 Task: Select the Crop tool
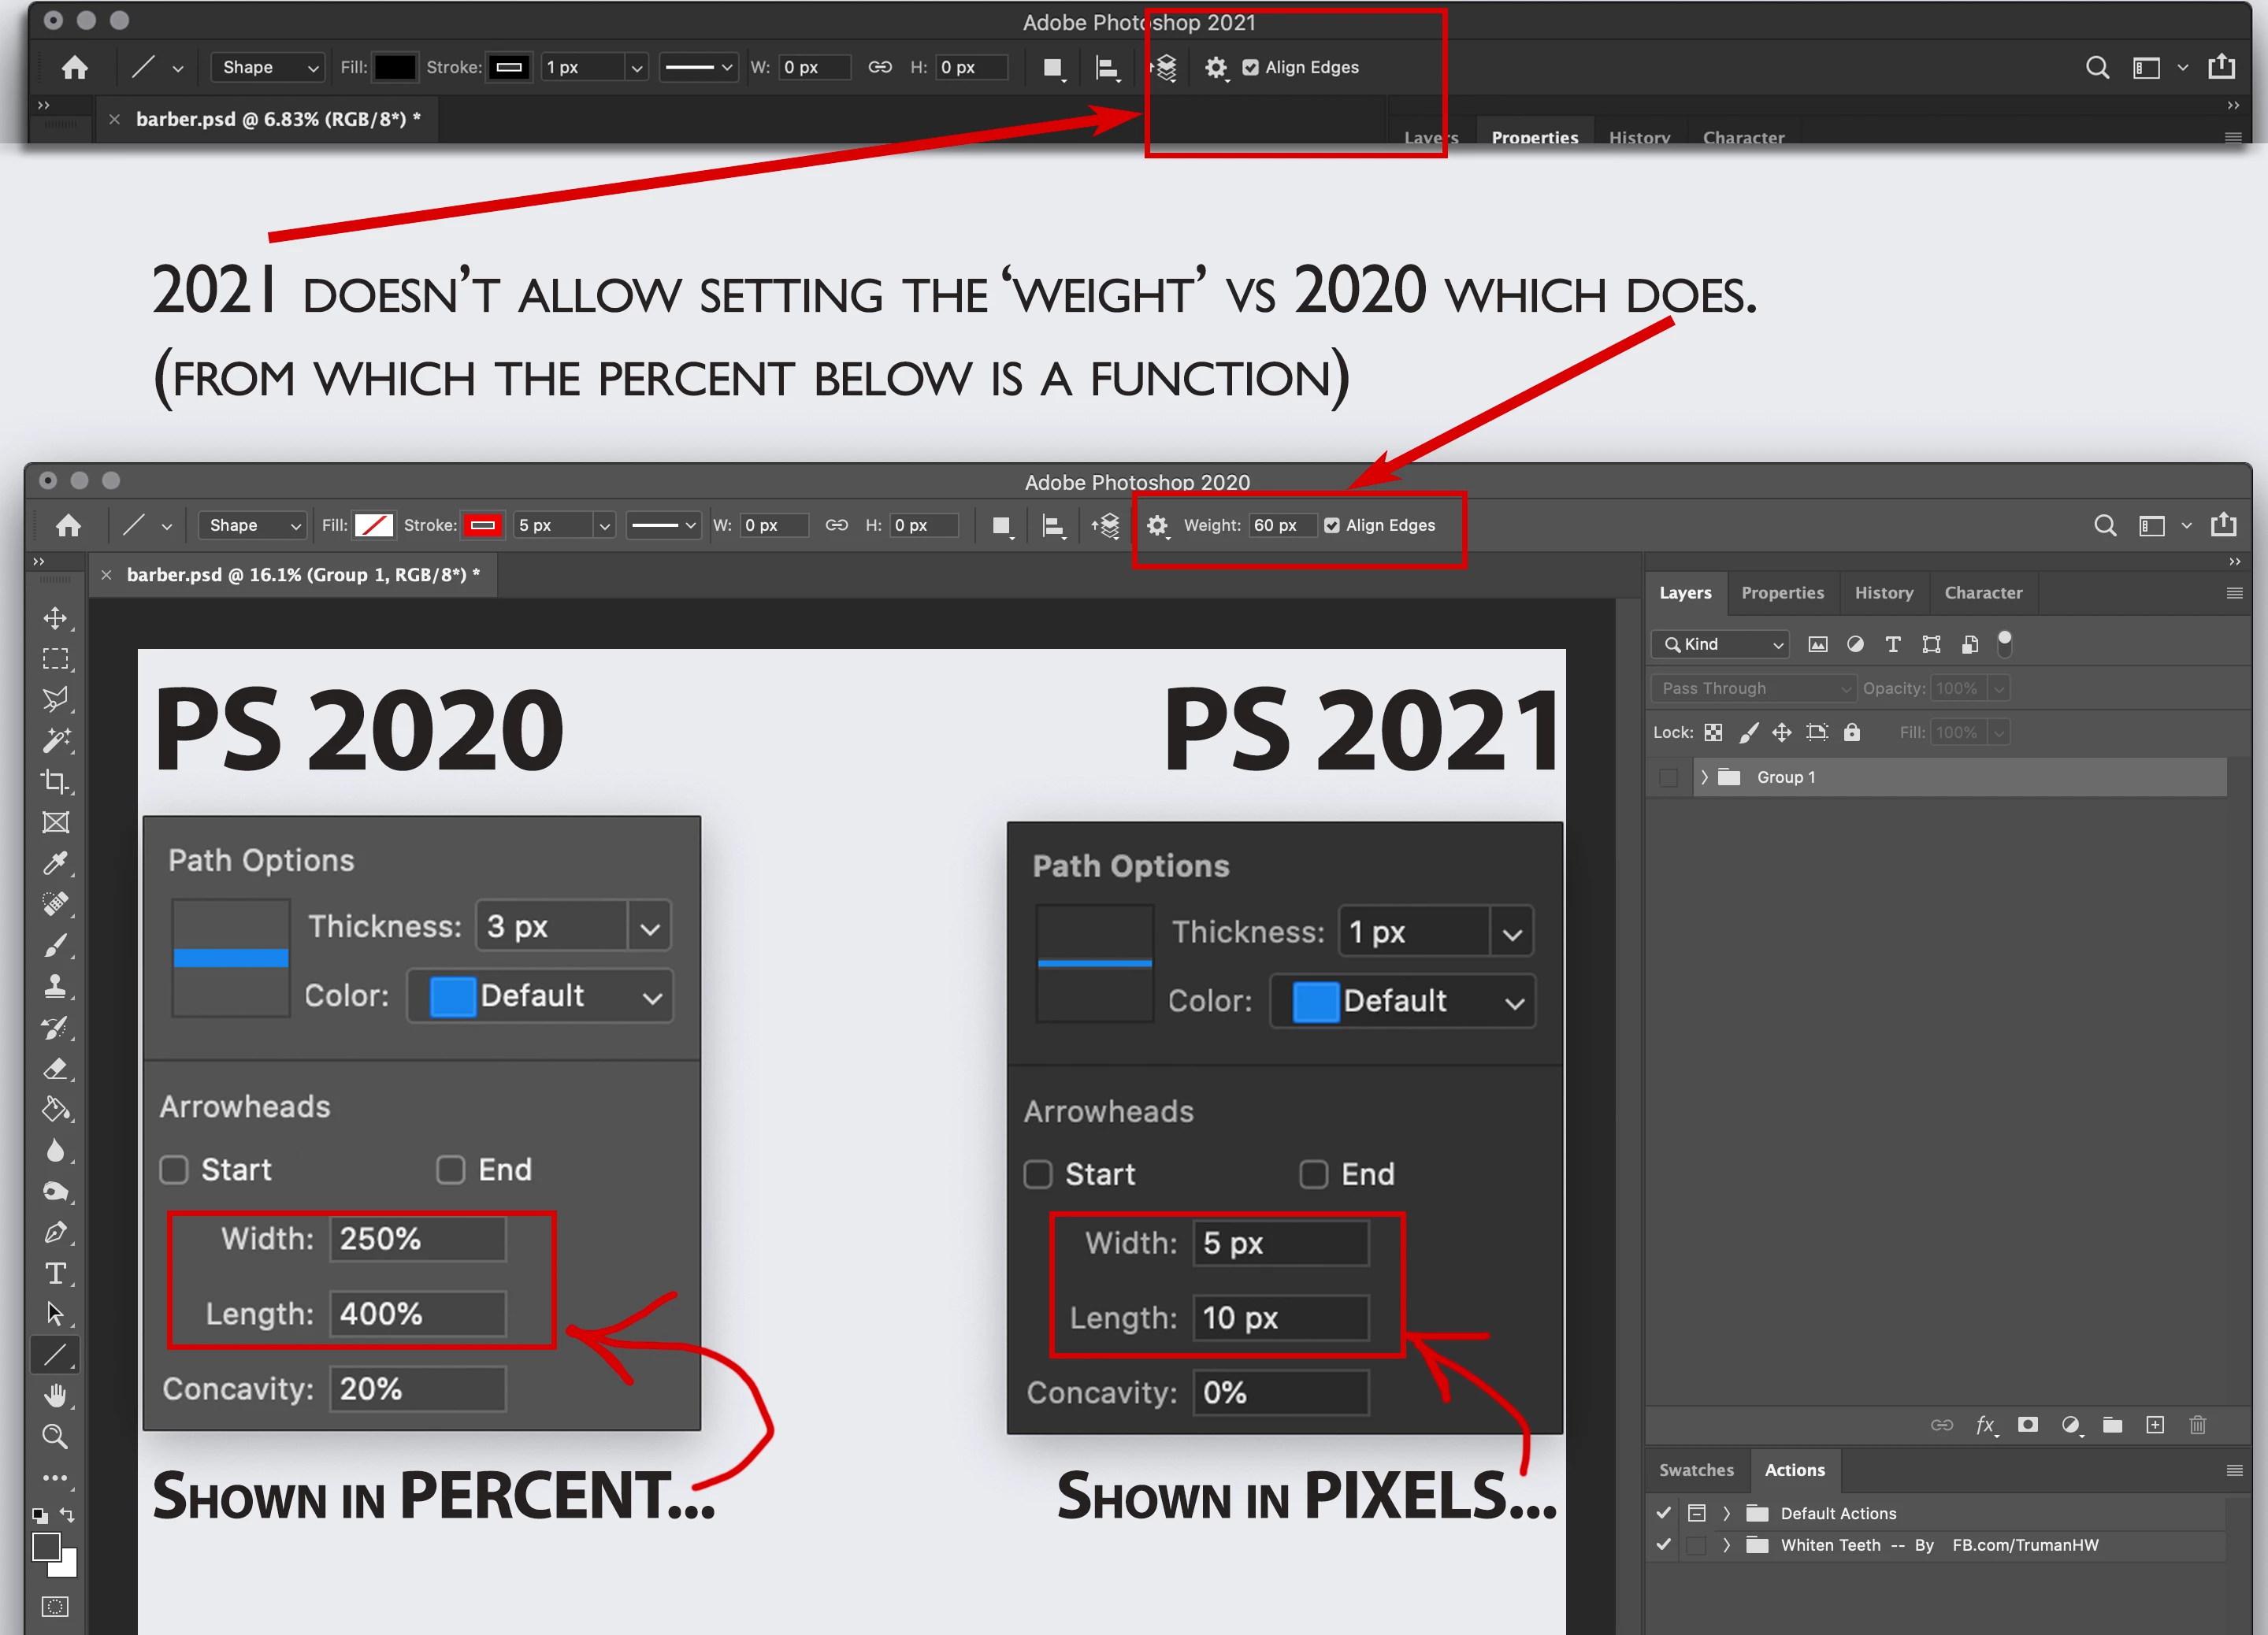coord(56,781)
